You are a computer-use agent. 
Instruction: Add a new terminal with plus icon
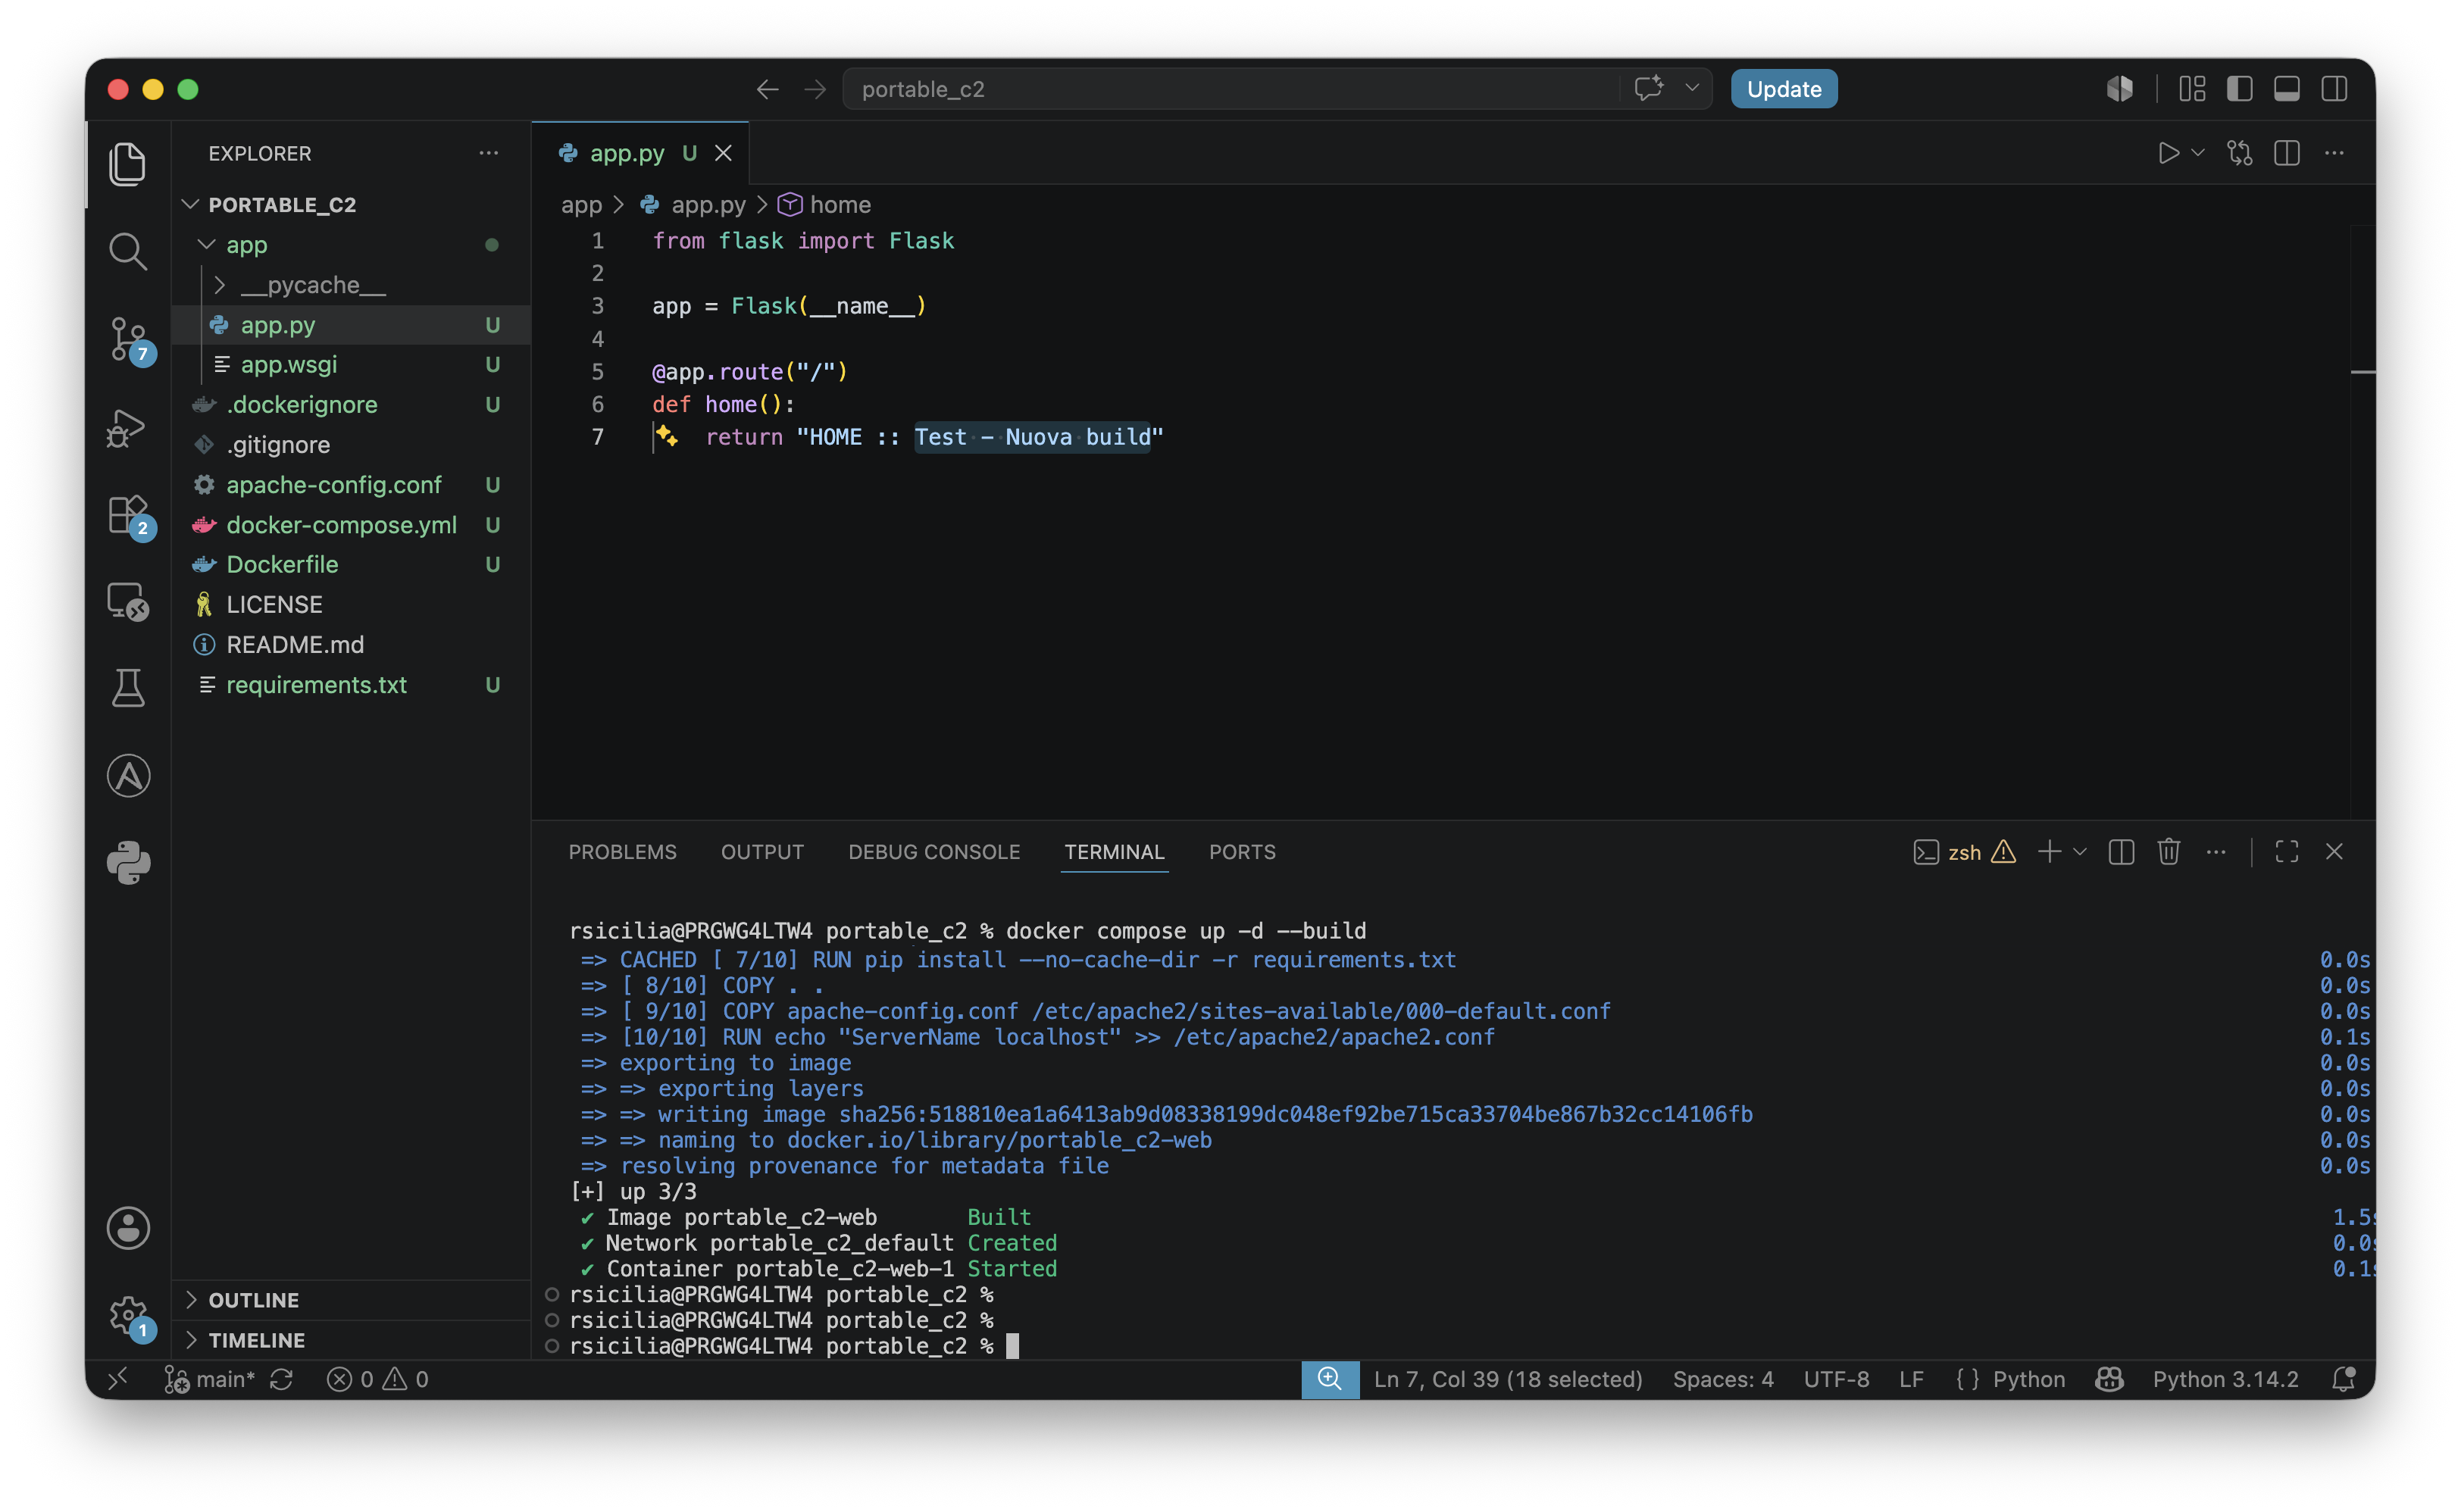pos(2049,852)
